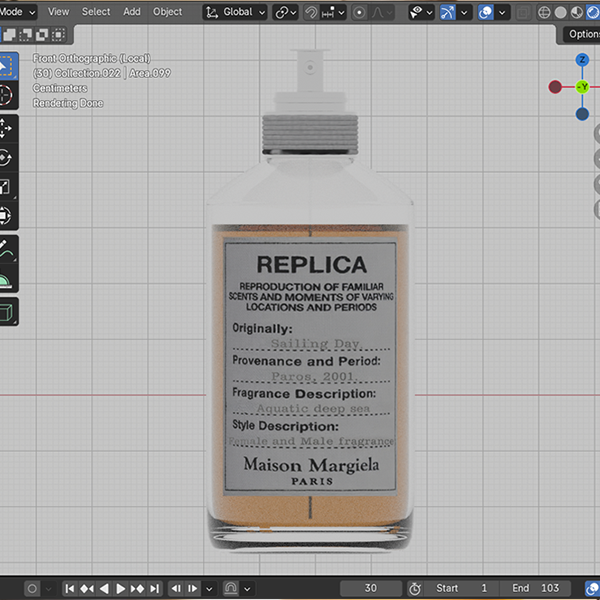
Task: Click the green -Y axis gizmo handle
Action: point(582,87)
